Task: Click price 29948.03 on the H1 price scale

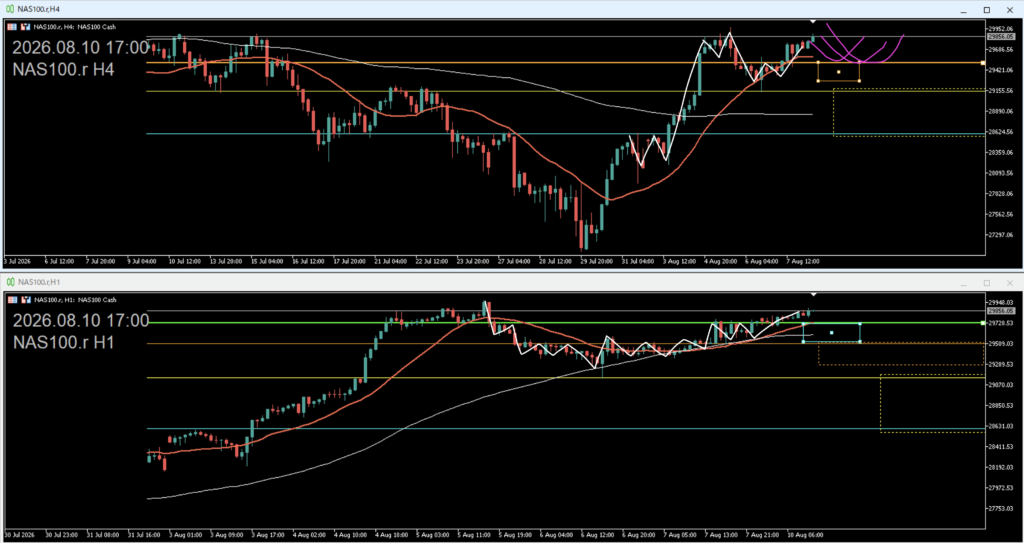Action: (x=1001, y=303)
